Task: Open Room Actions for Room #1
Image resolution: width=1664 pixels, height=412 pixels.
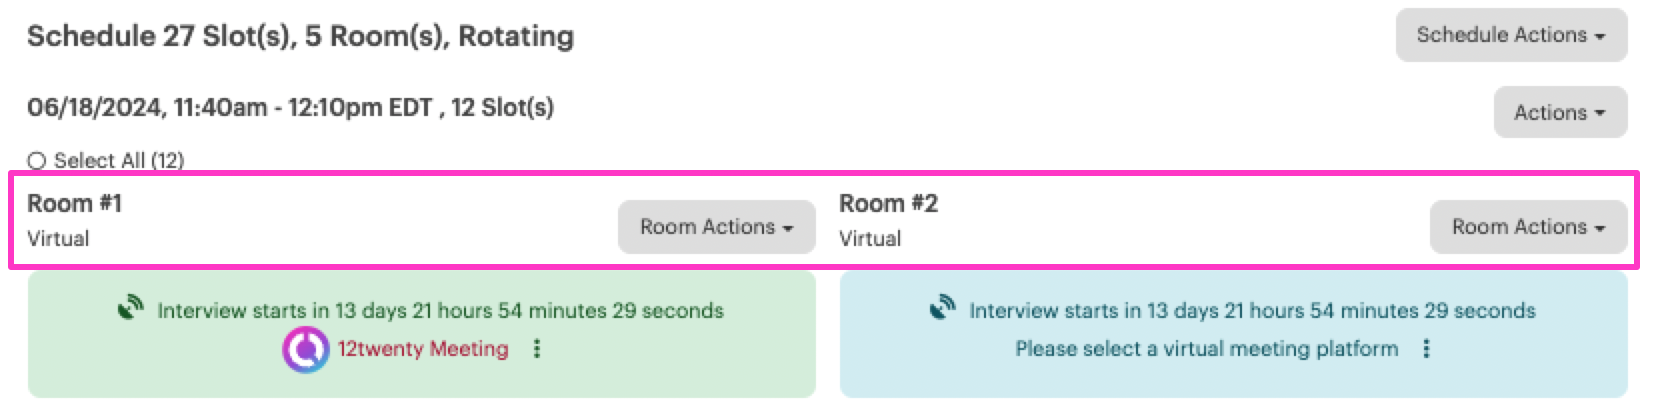Action: [x=716, y=227]
